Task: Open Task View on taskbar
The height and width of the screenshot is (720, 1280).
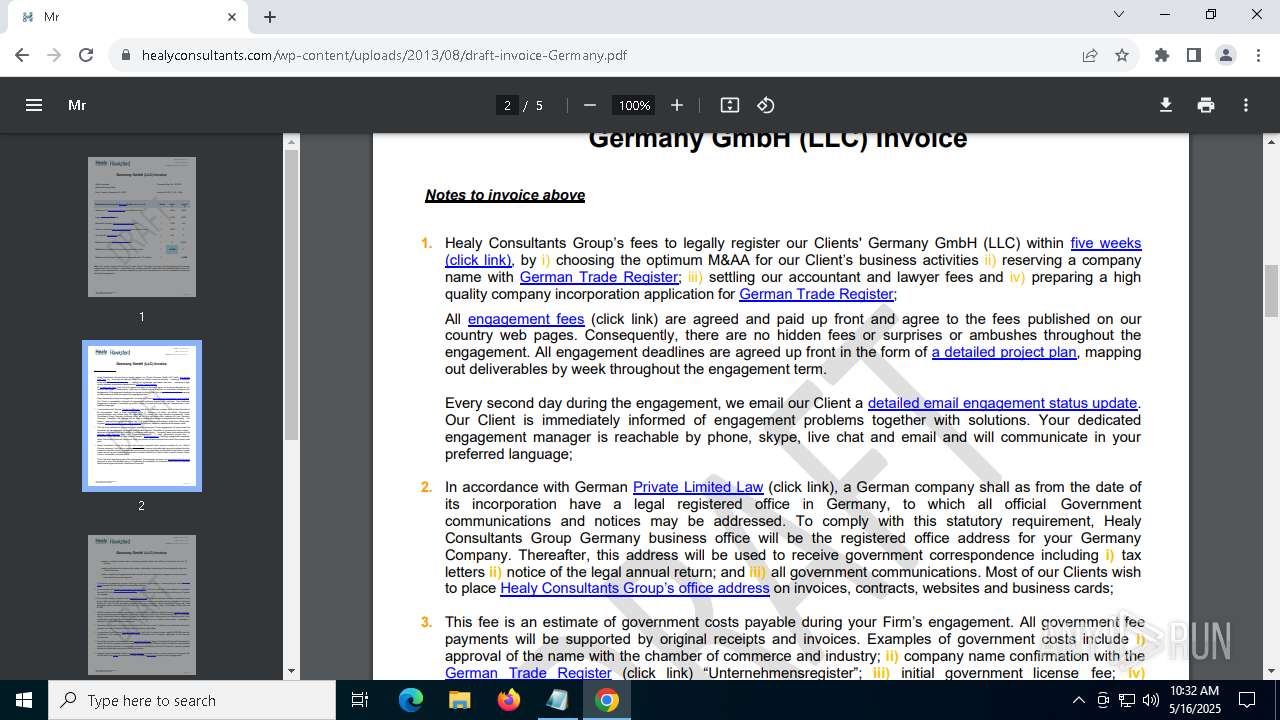Action: (360, 700)
